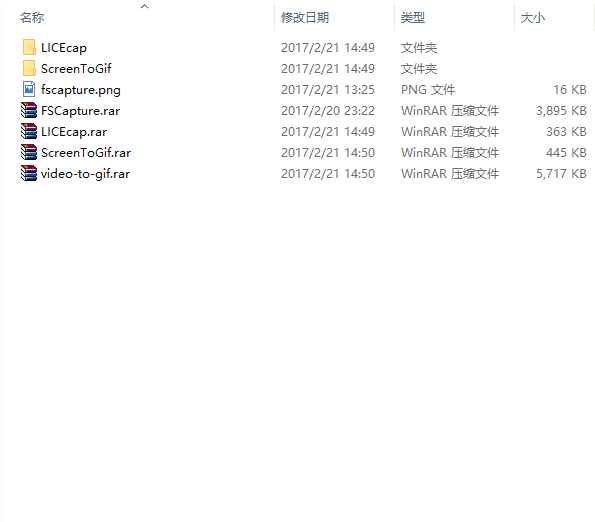Select the FSCapture.rar file name
This screenshot has height=522, width=595.
pos(80,111)
